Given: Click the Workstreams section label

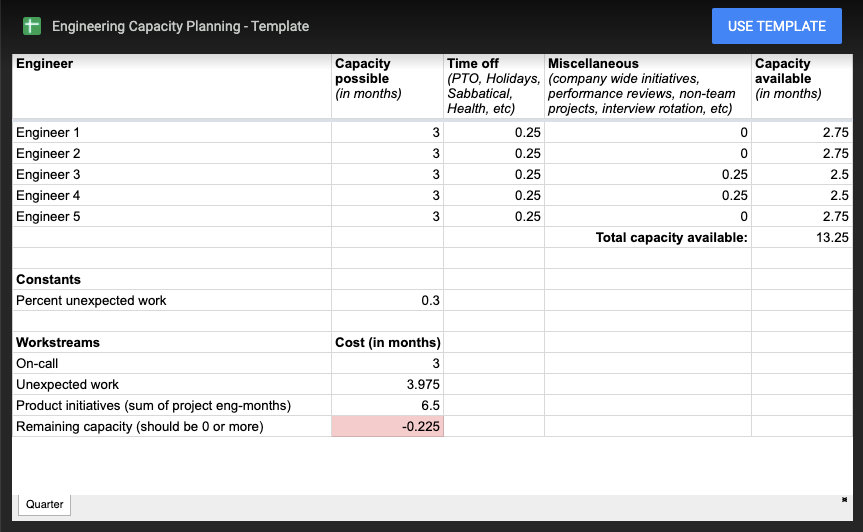Looking at the screenshot, I should [x=58, y=342].
